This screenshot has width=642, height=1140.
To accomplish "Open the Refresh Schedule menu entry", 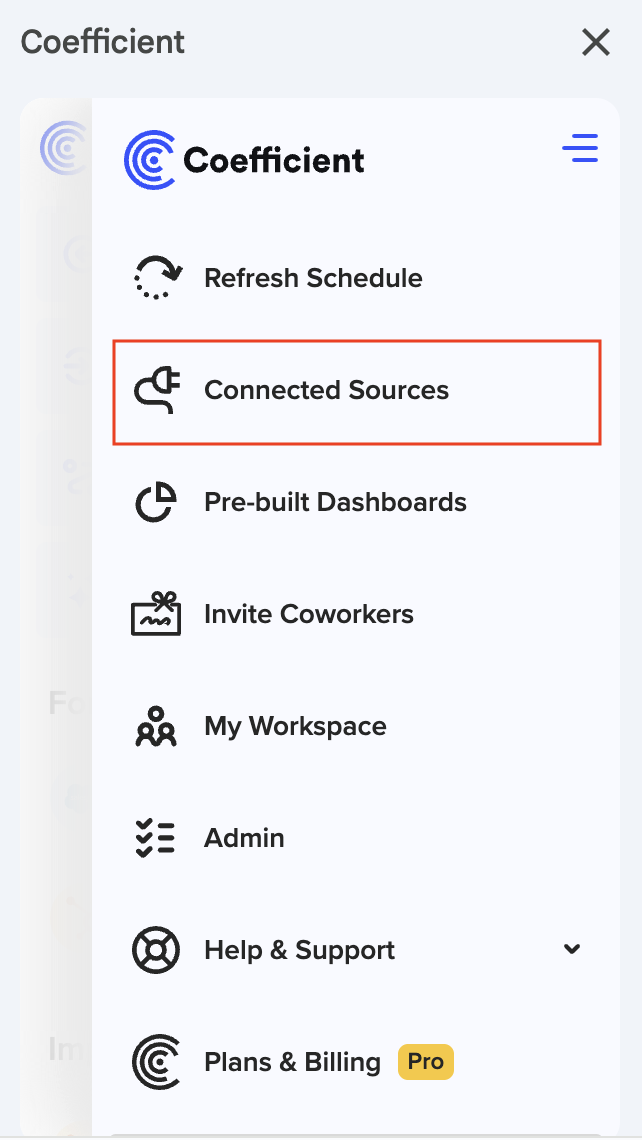I will tap(312, 278).
